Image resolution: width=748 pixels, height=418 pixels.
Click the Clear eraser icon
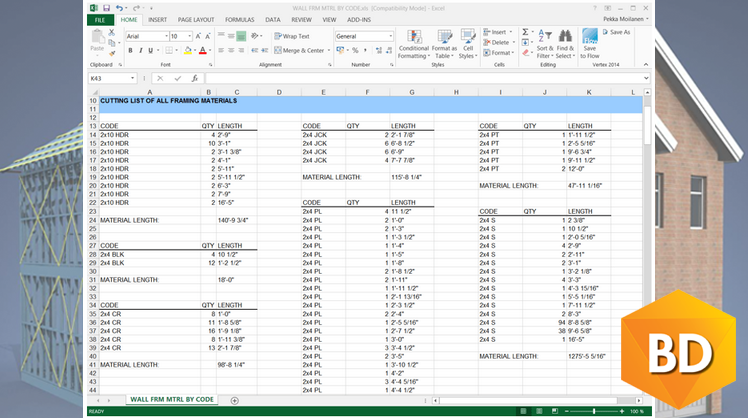tap(525, 53)
